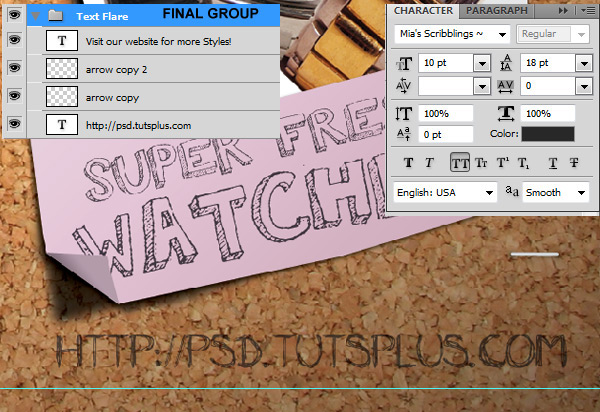Click the HTTP://PSD.TUTSPLUS.COM text on canvas
The image size is (600, 412).
click(x=311, y=350)
